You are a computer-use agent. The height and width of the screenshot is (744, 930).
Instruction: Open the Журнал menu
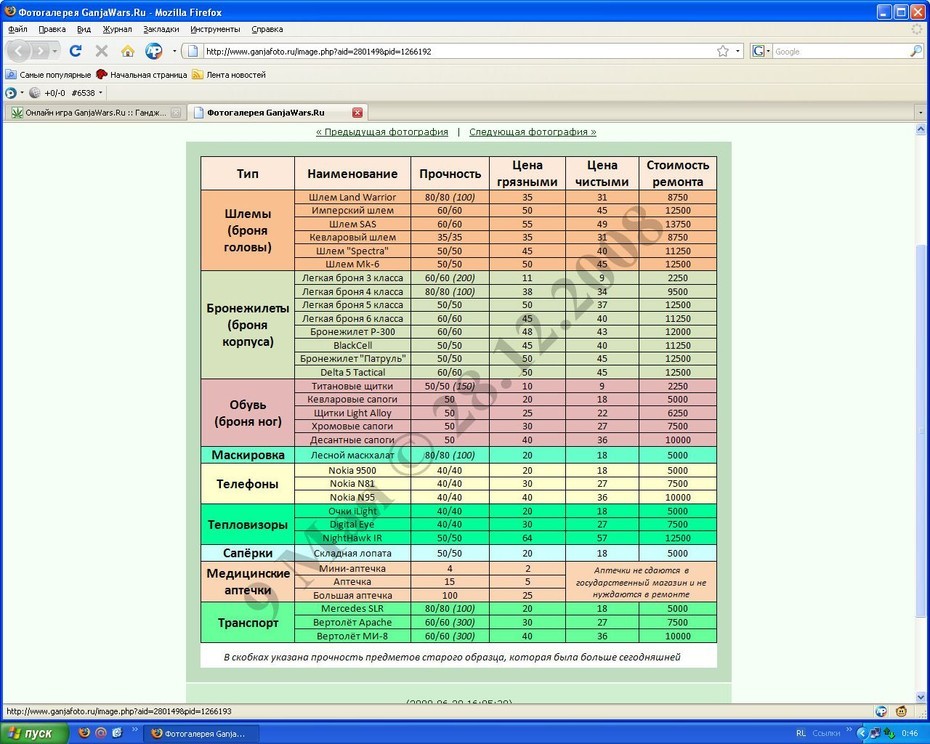[x=117, y=29]
